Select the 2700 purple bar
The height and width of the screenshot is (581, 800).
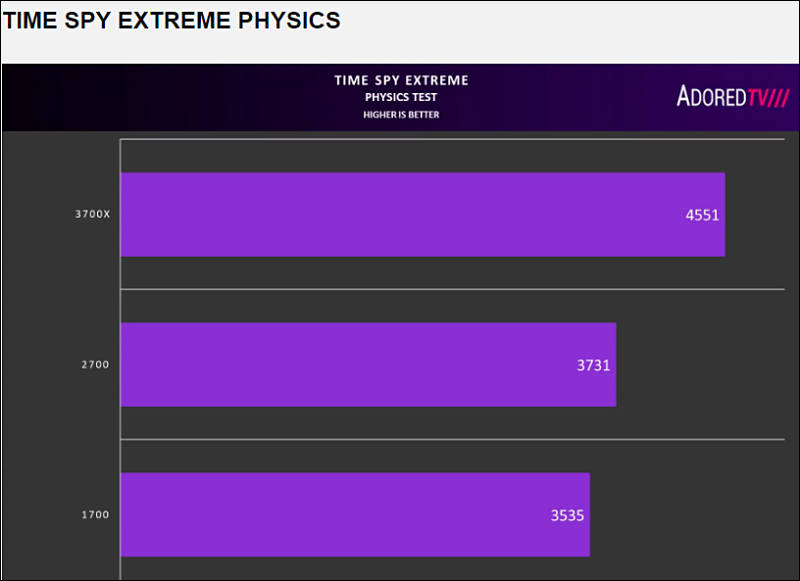[368, 364]
